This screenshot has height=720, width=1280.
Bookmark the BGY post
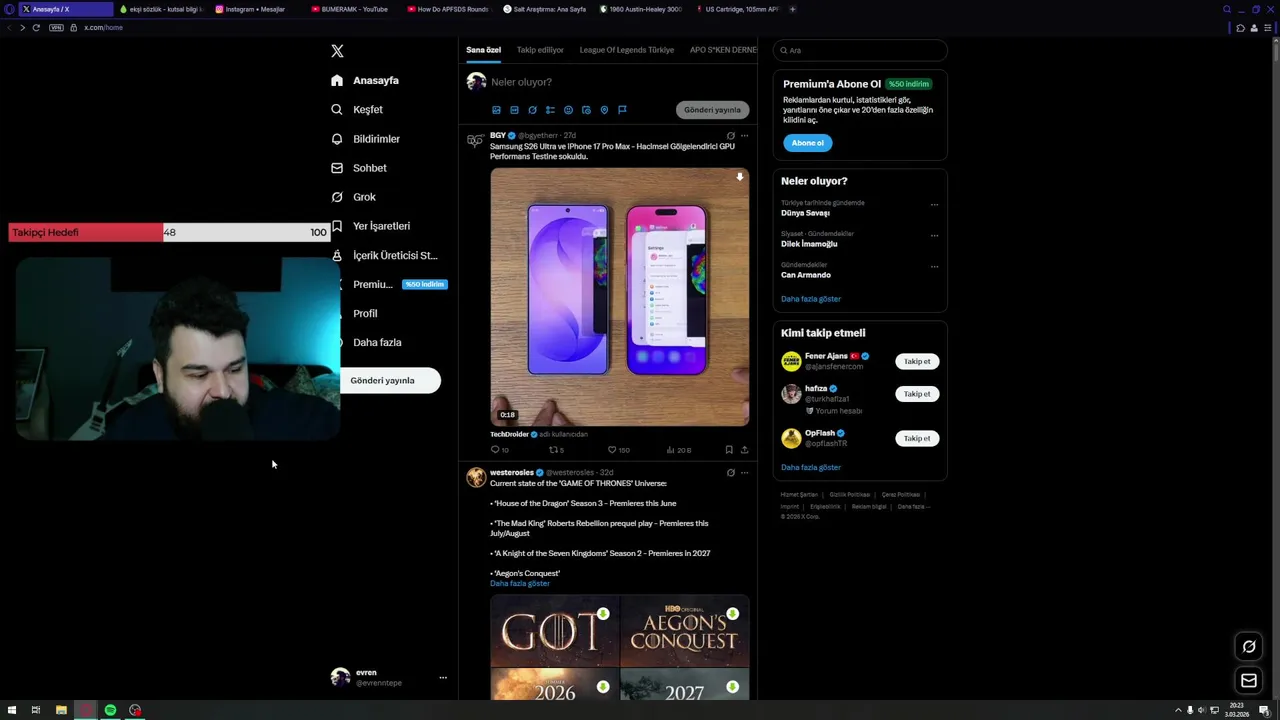729,450
